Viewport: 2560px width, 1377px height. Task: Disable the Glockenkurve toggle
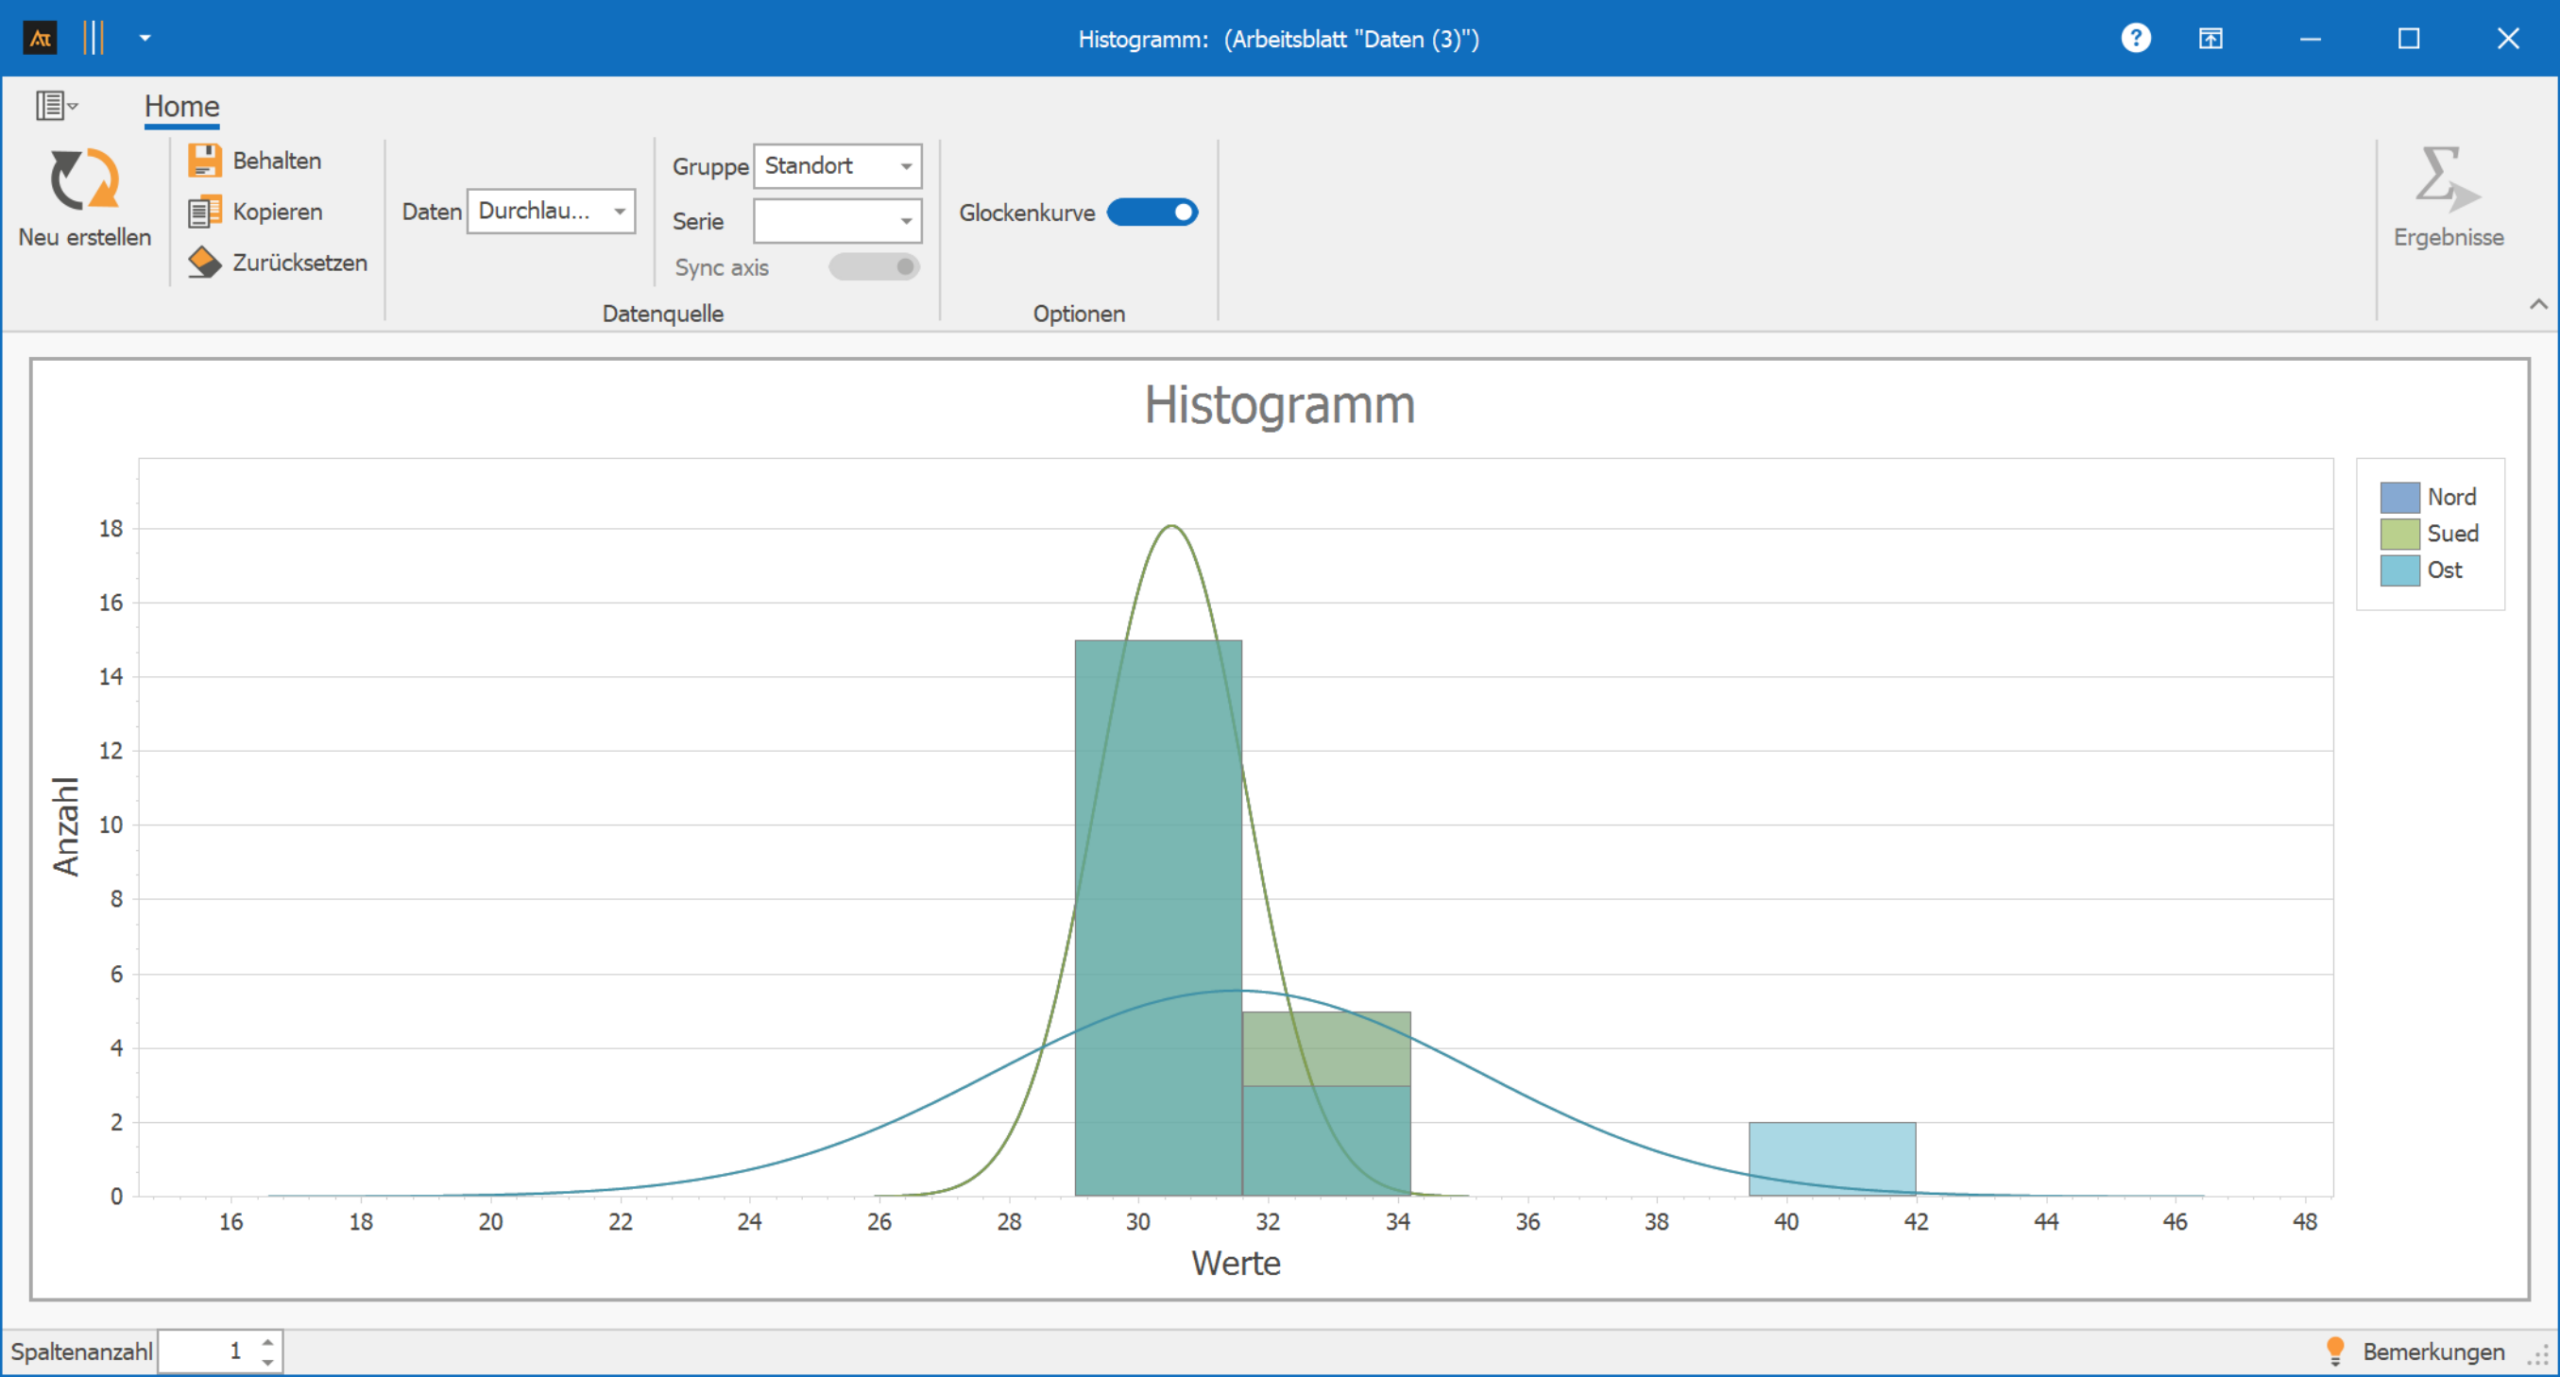(1152, 212)
